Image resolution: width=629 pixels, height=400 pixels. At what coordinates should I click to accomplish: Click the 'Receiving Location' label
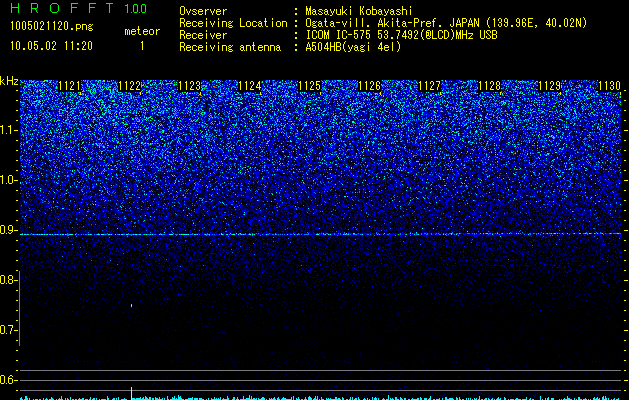click(233, 23)
